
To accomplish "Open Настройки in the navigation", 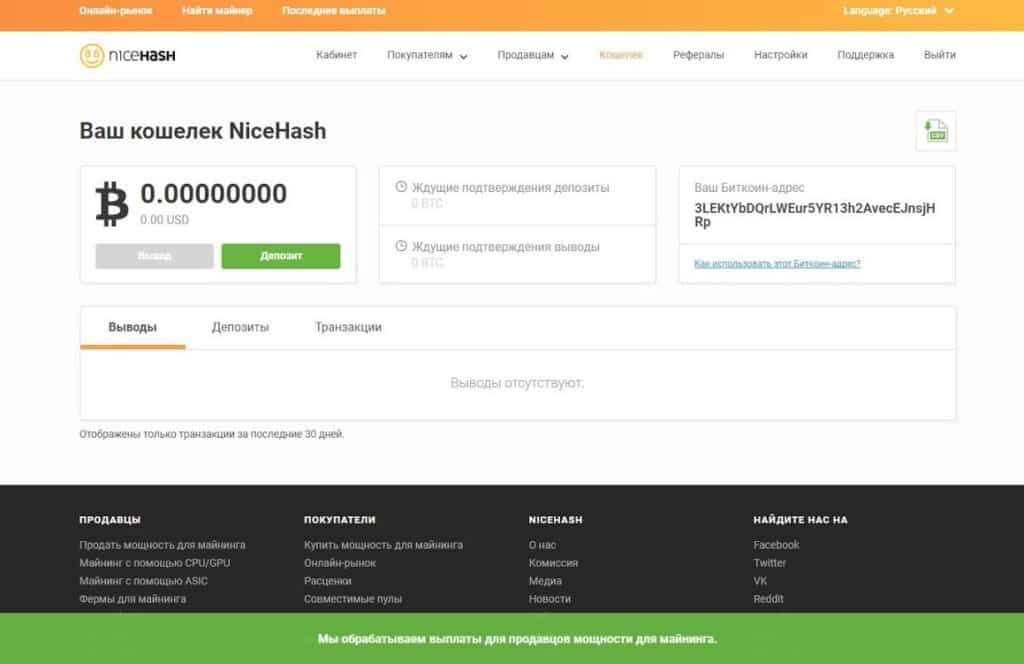I will click(x=780, y=55).
